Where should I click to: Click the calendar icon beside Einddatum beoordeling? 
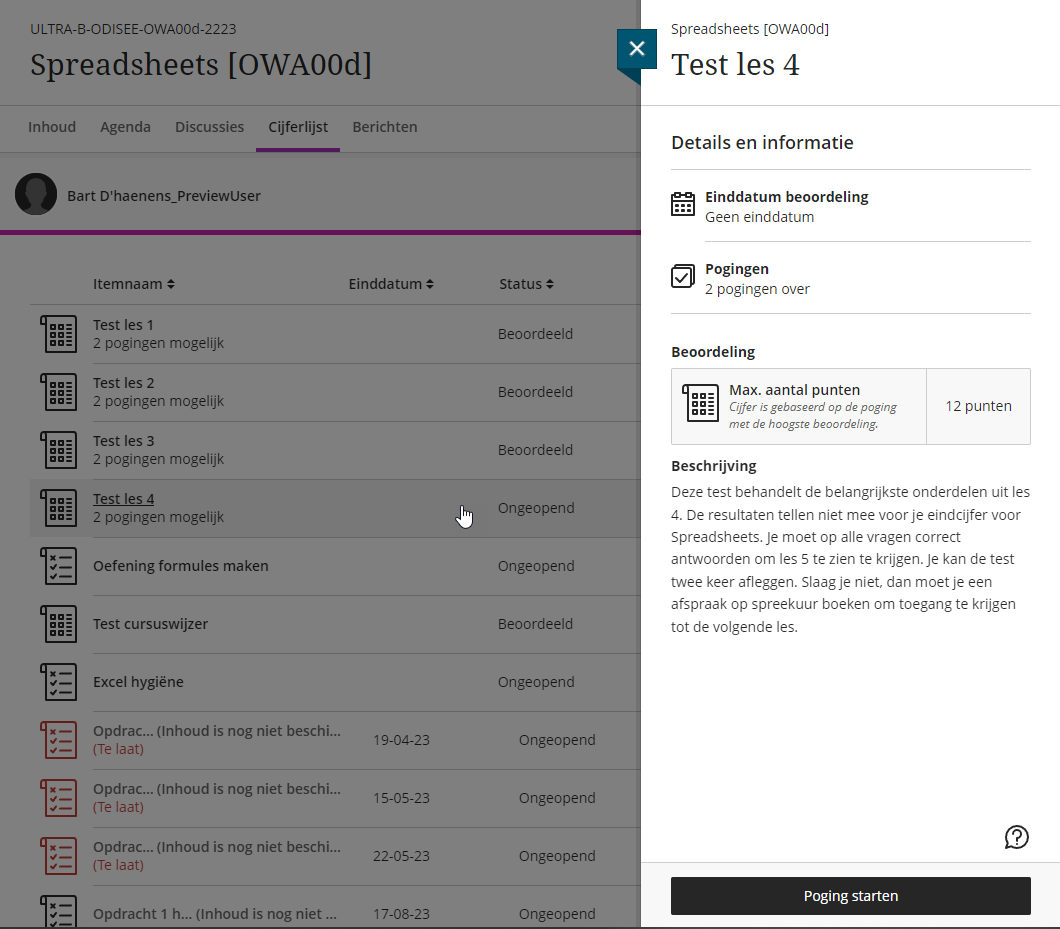tap(683, 204)
